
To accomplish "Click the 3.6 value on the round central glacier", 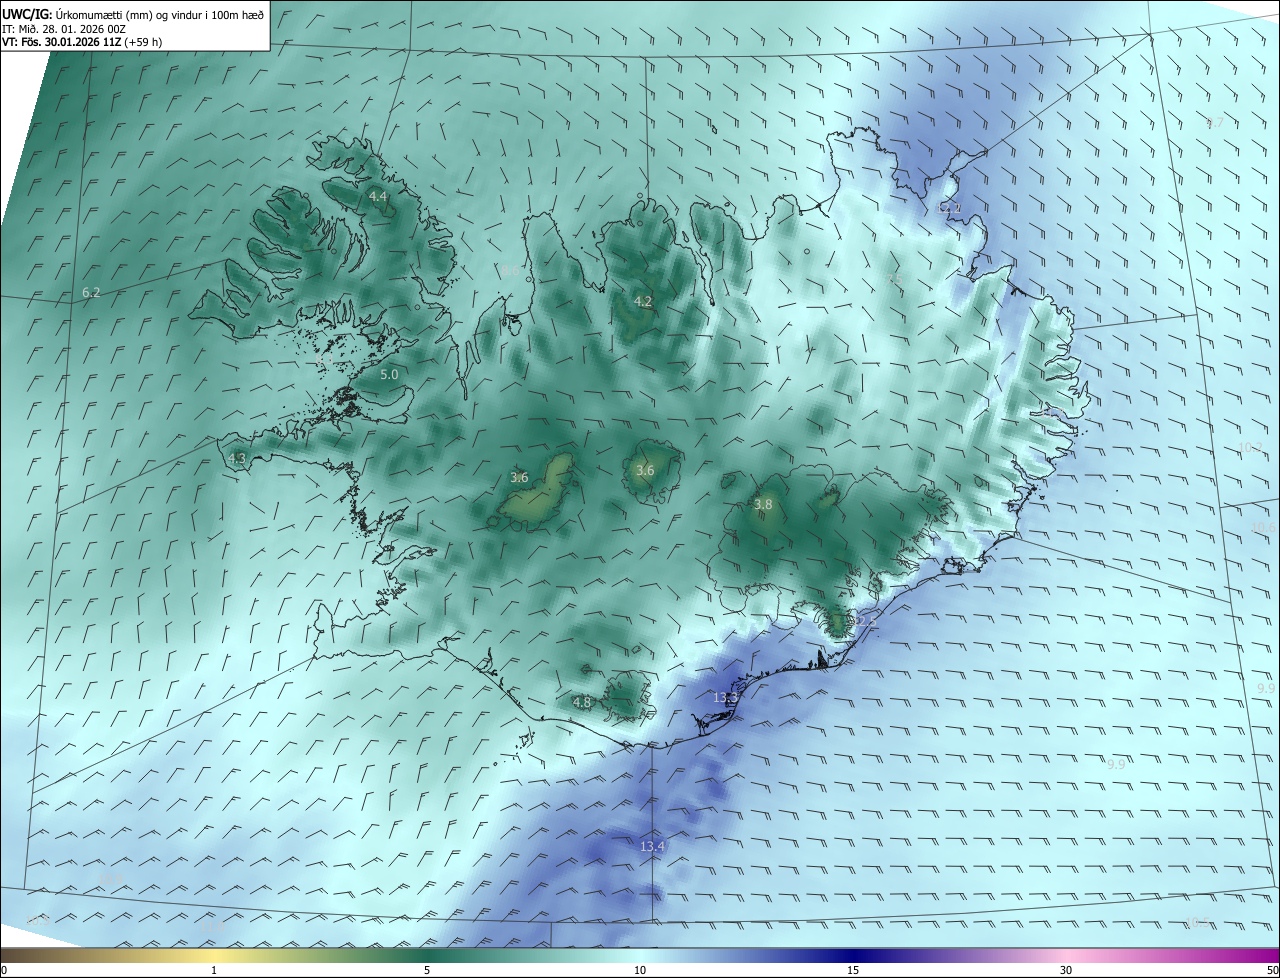I will (x=645, y=471).
